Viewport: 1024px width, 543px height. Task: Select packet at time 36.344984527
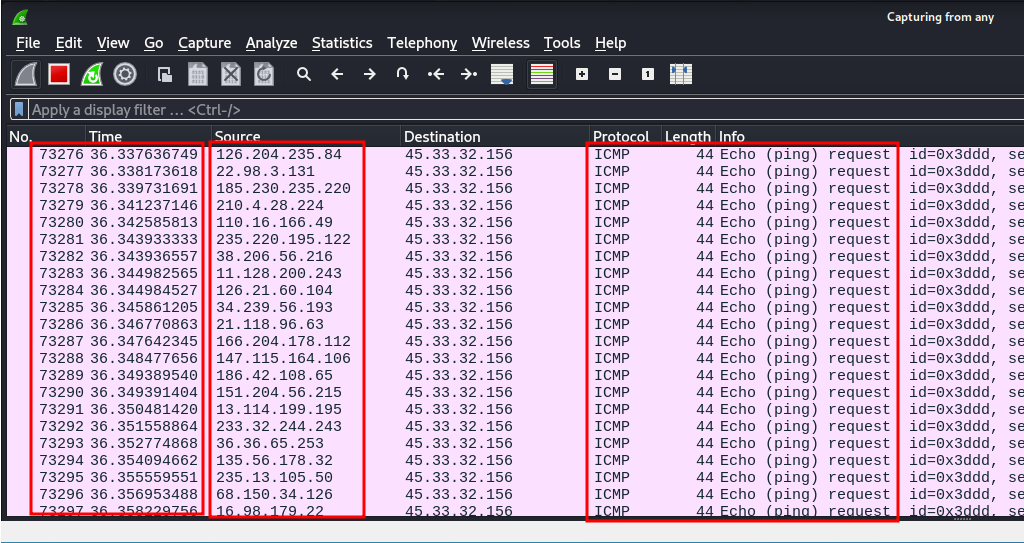516,291
